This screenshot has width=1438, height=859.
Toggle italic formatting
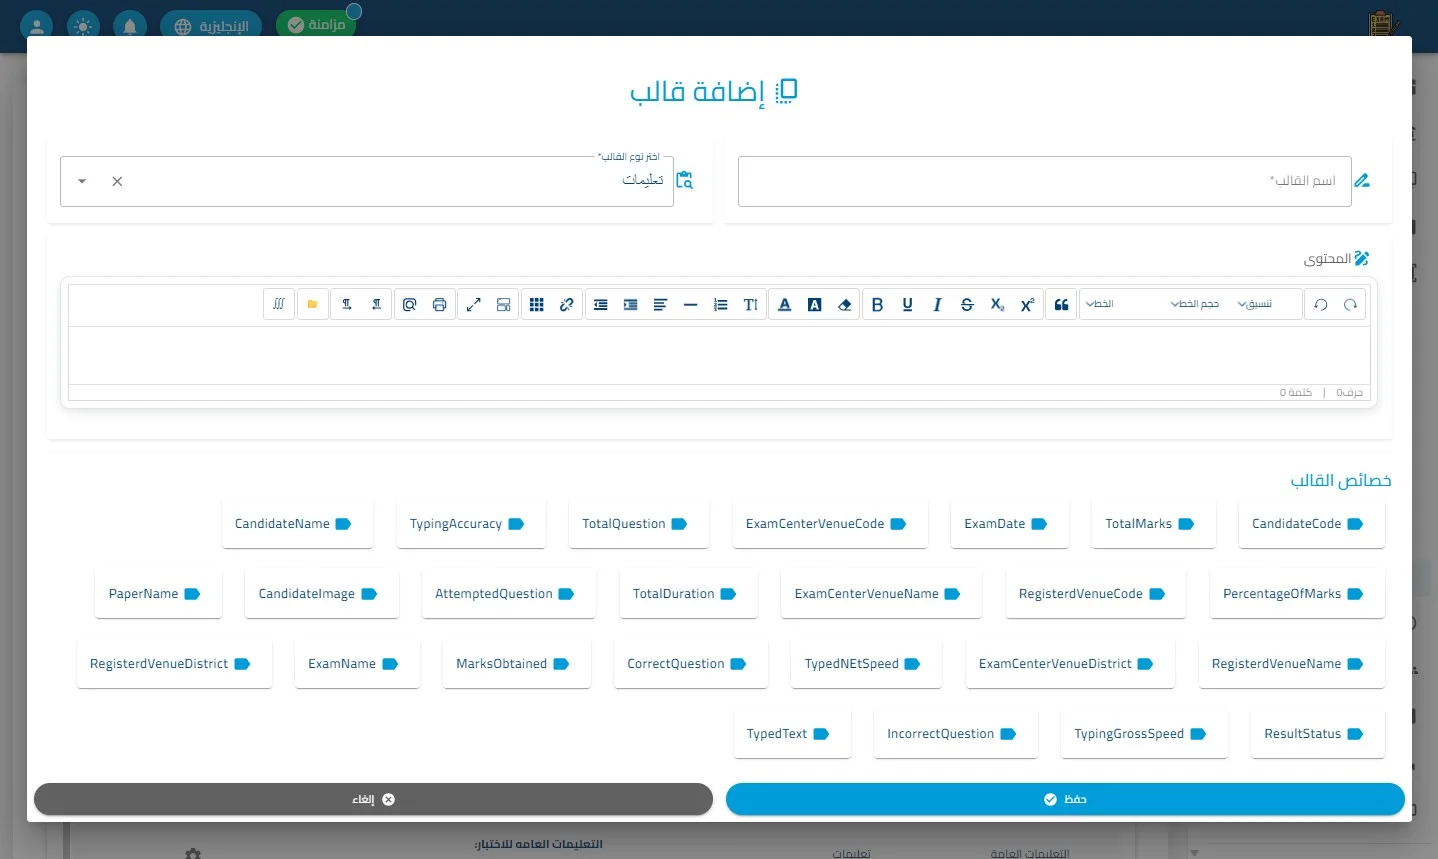pos(937,304)
